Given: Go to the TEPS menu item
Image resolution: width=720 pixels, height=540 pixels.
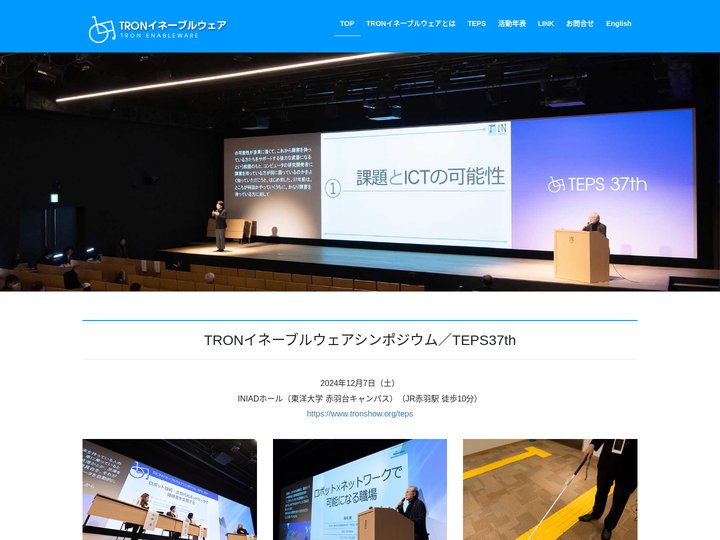Looking at the screenshot, I should [x=476, y=23].
